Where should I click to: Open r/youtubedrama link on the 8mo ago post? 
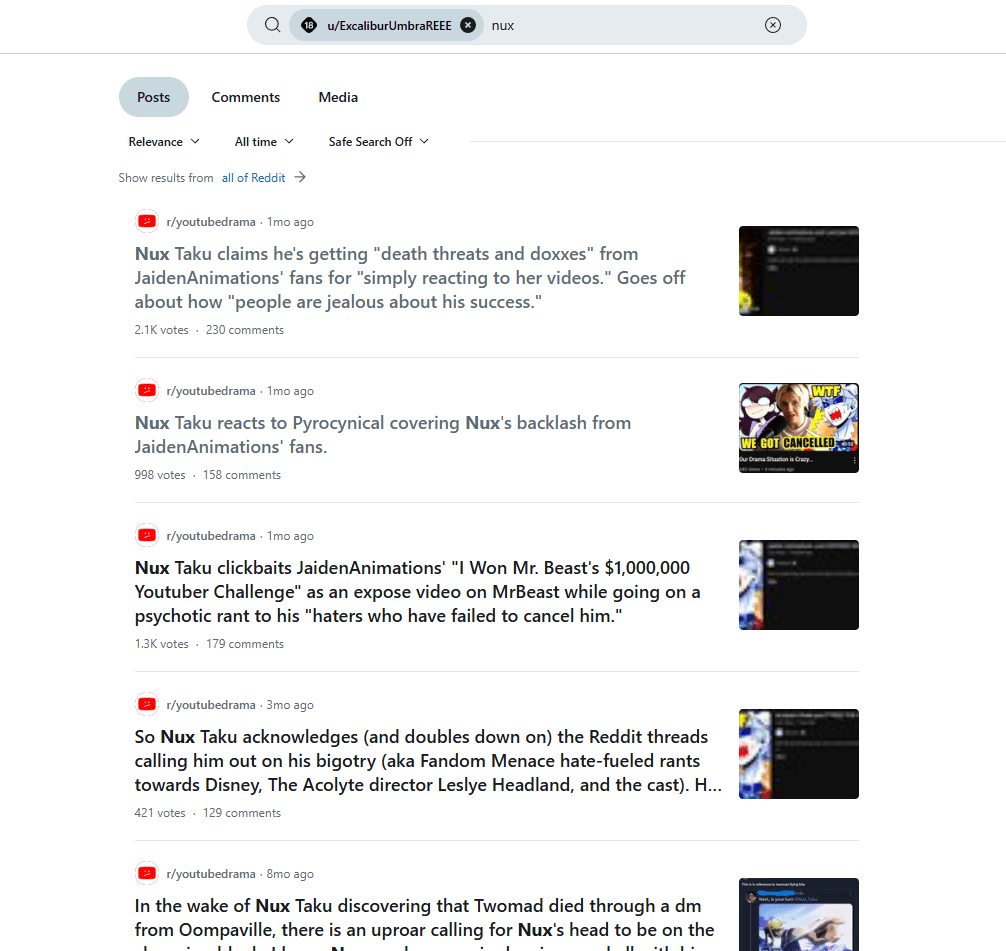point(210,874)
